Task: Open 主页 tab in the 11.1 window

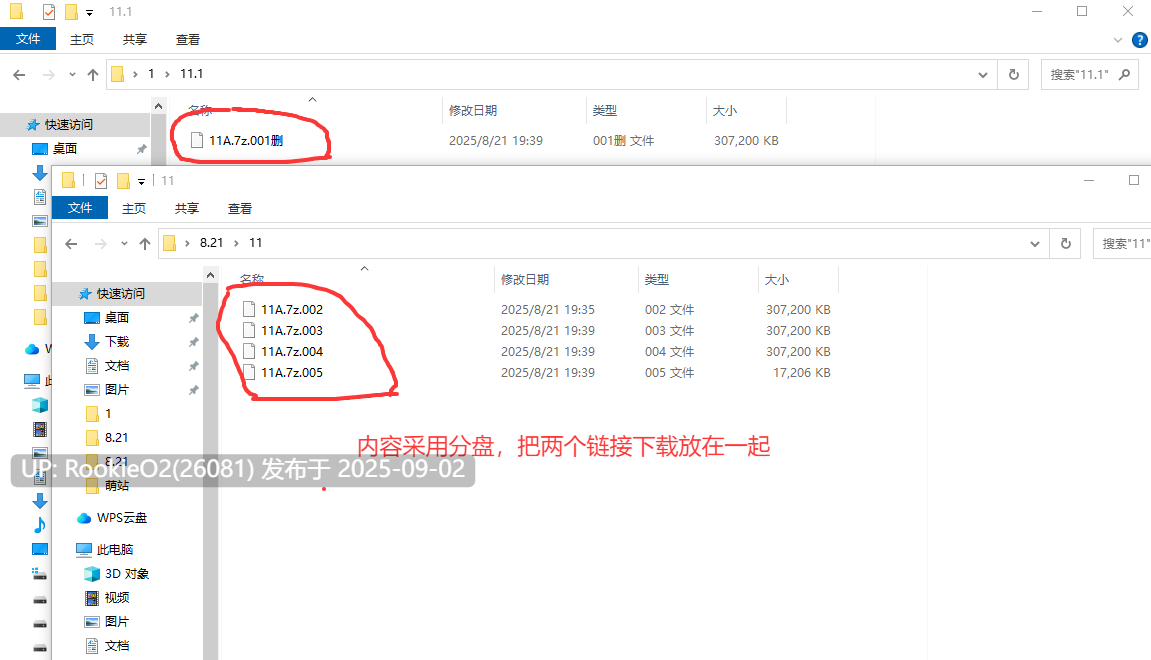Action: point(81,40)
